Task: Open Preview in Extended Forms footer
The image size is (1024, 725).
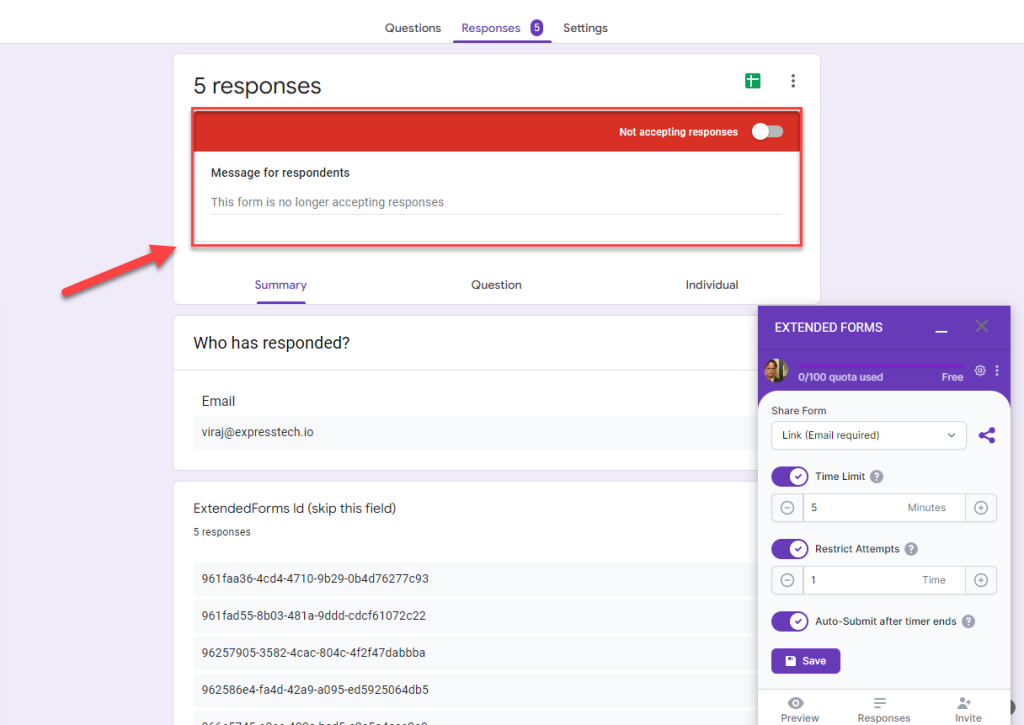Action: click(799, 709)
